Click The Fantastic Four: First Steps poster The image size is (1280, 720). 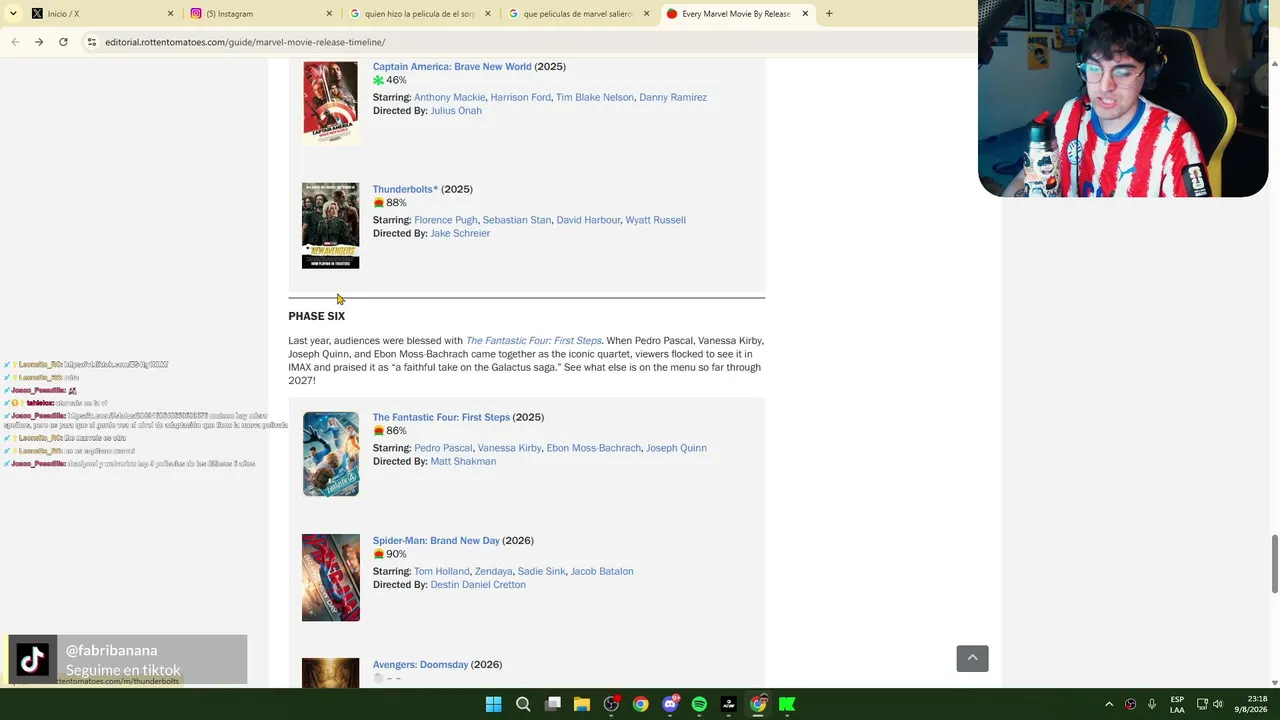[330, 454]
